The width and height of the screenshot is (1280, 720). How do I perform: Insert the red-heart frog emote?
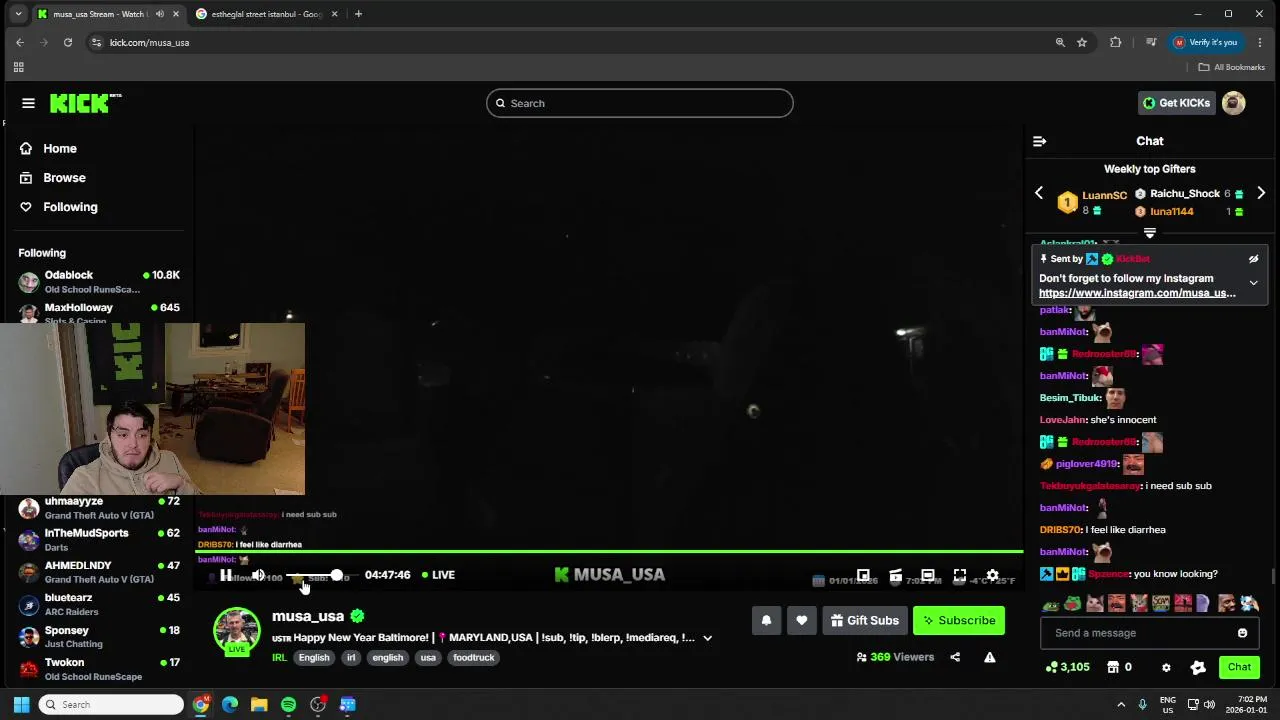pyautogui.click(x=1072, y=604)
